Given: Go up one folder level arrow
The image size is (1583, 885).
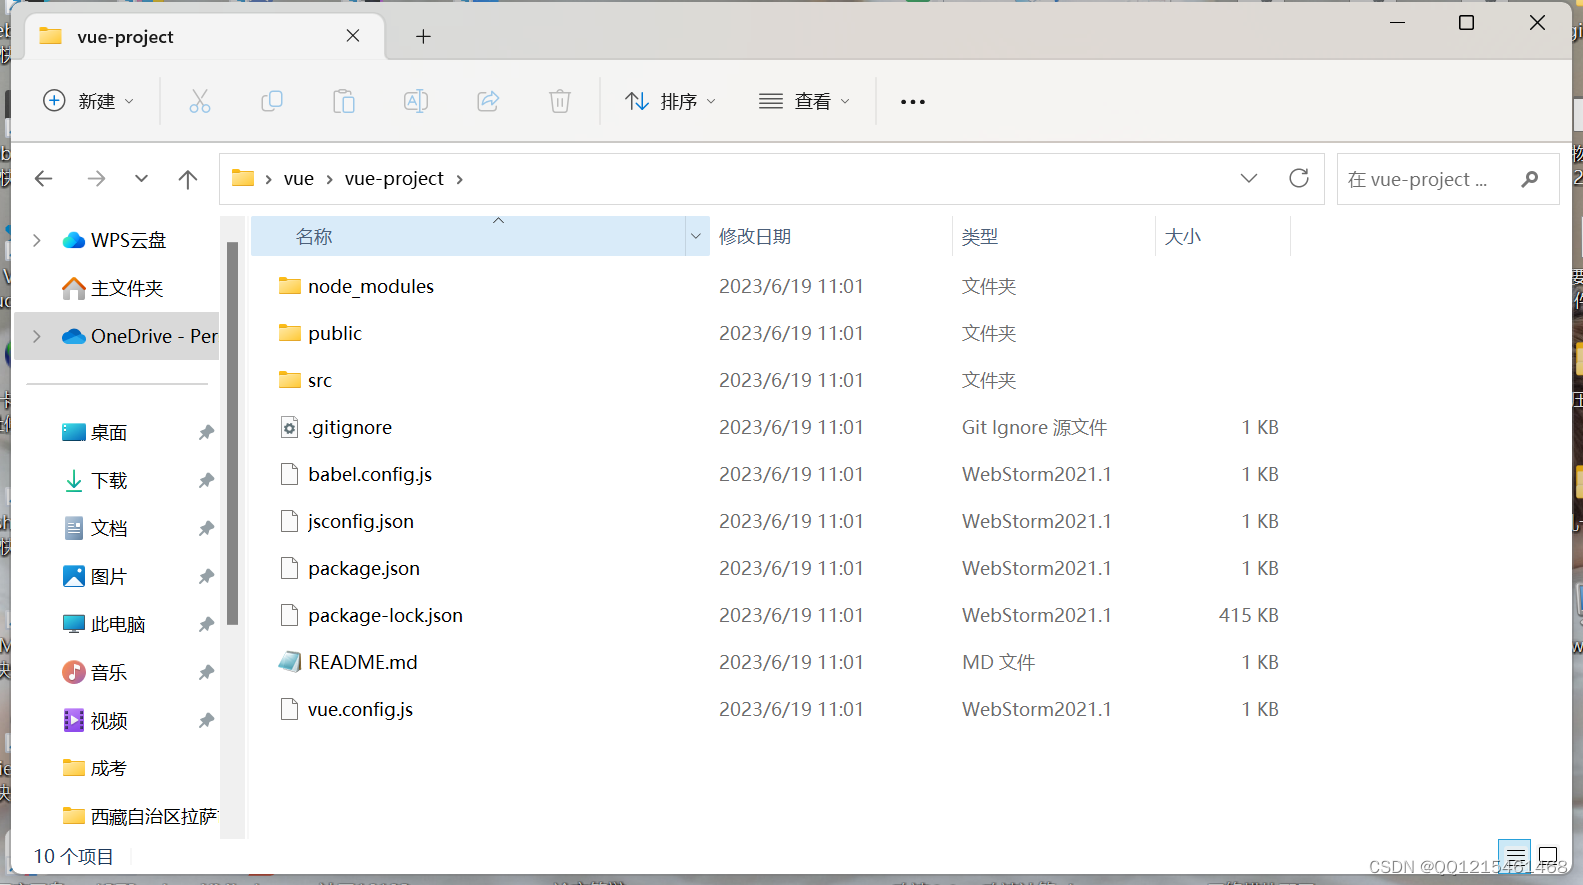Looking at the screenshot, I should 187,179.
